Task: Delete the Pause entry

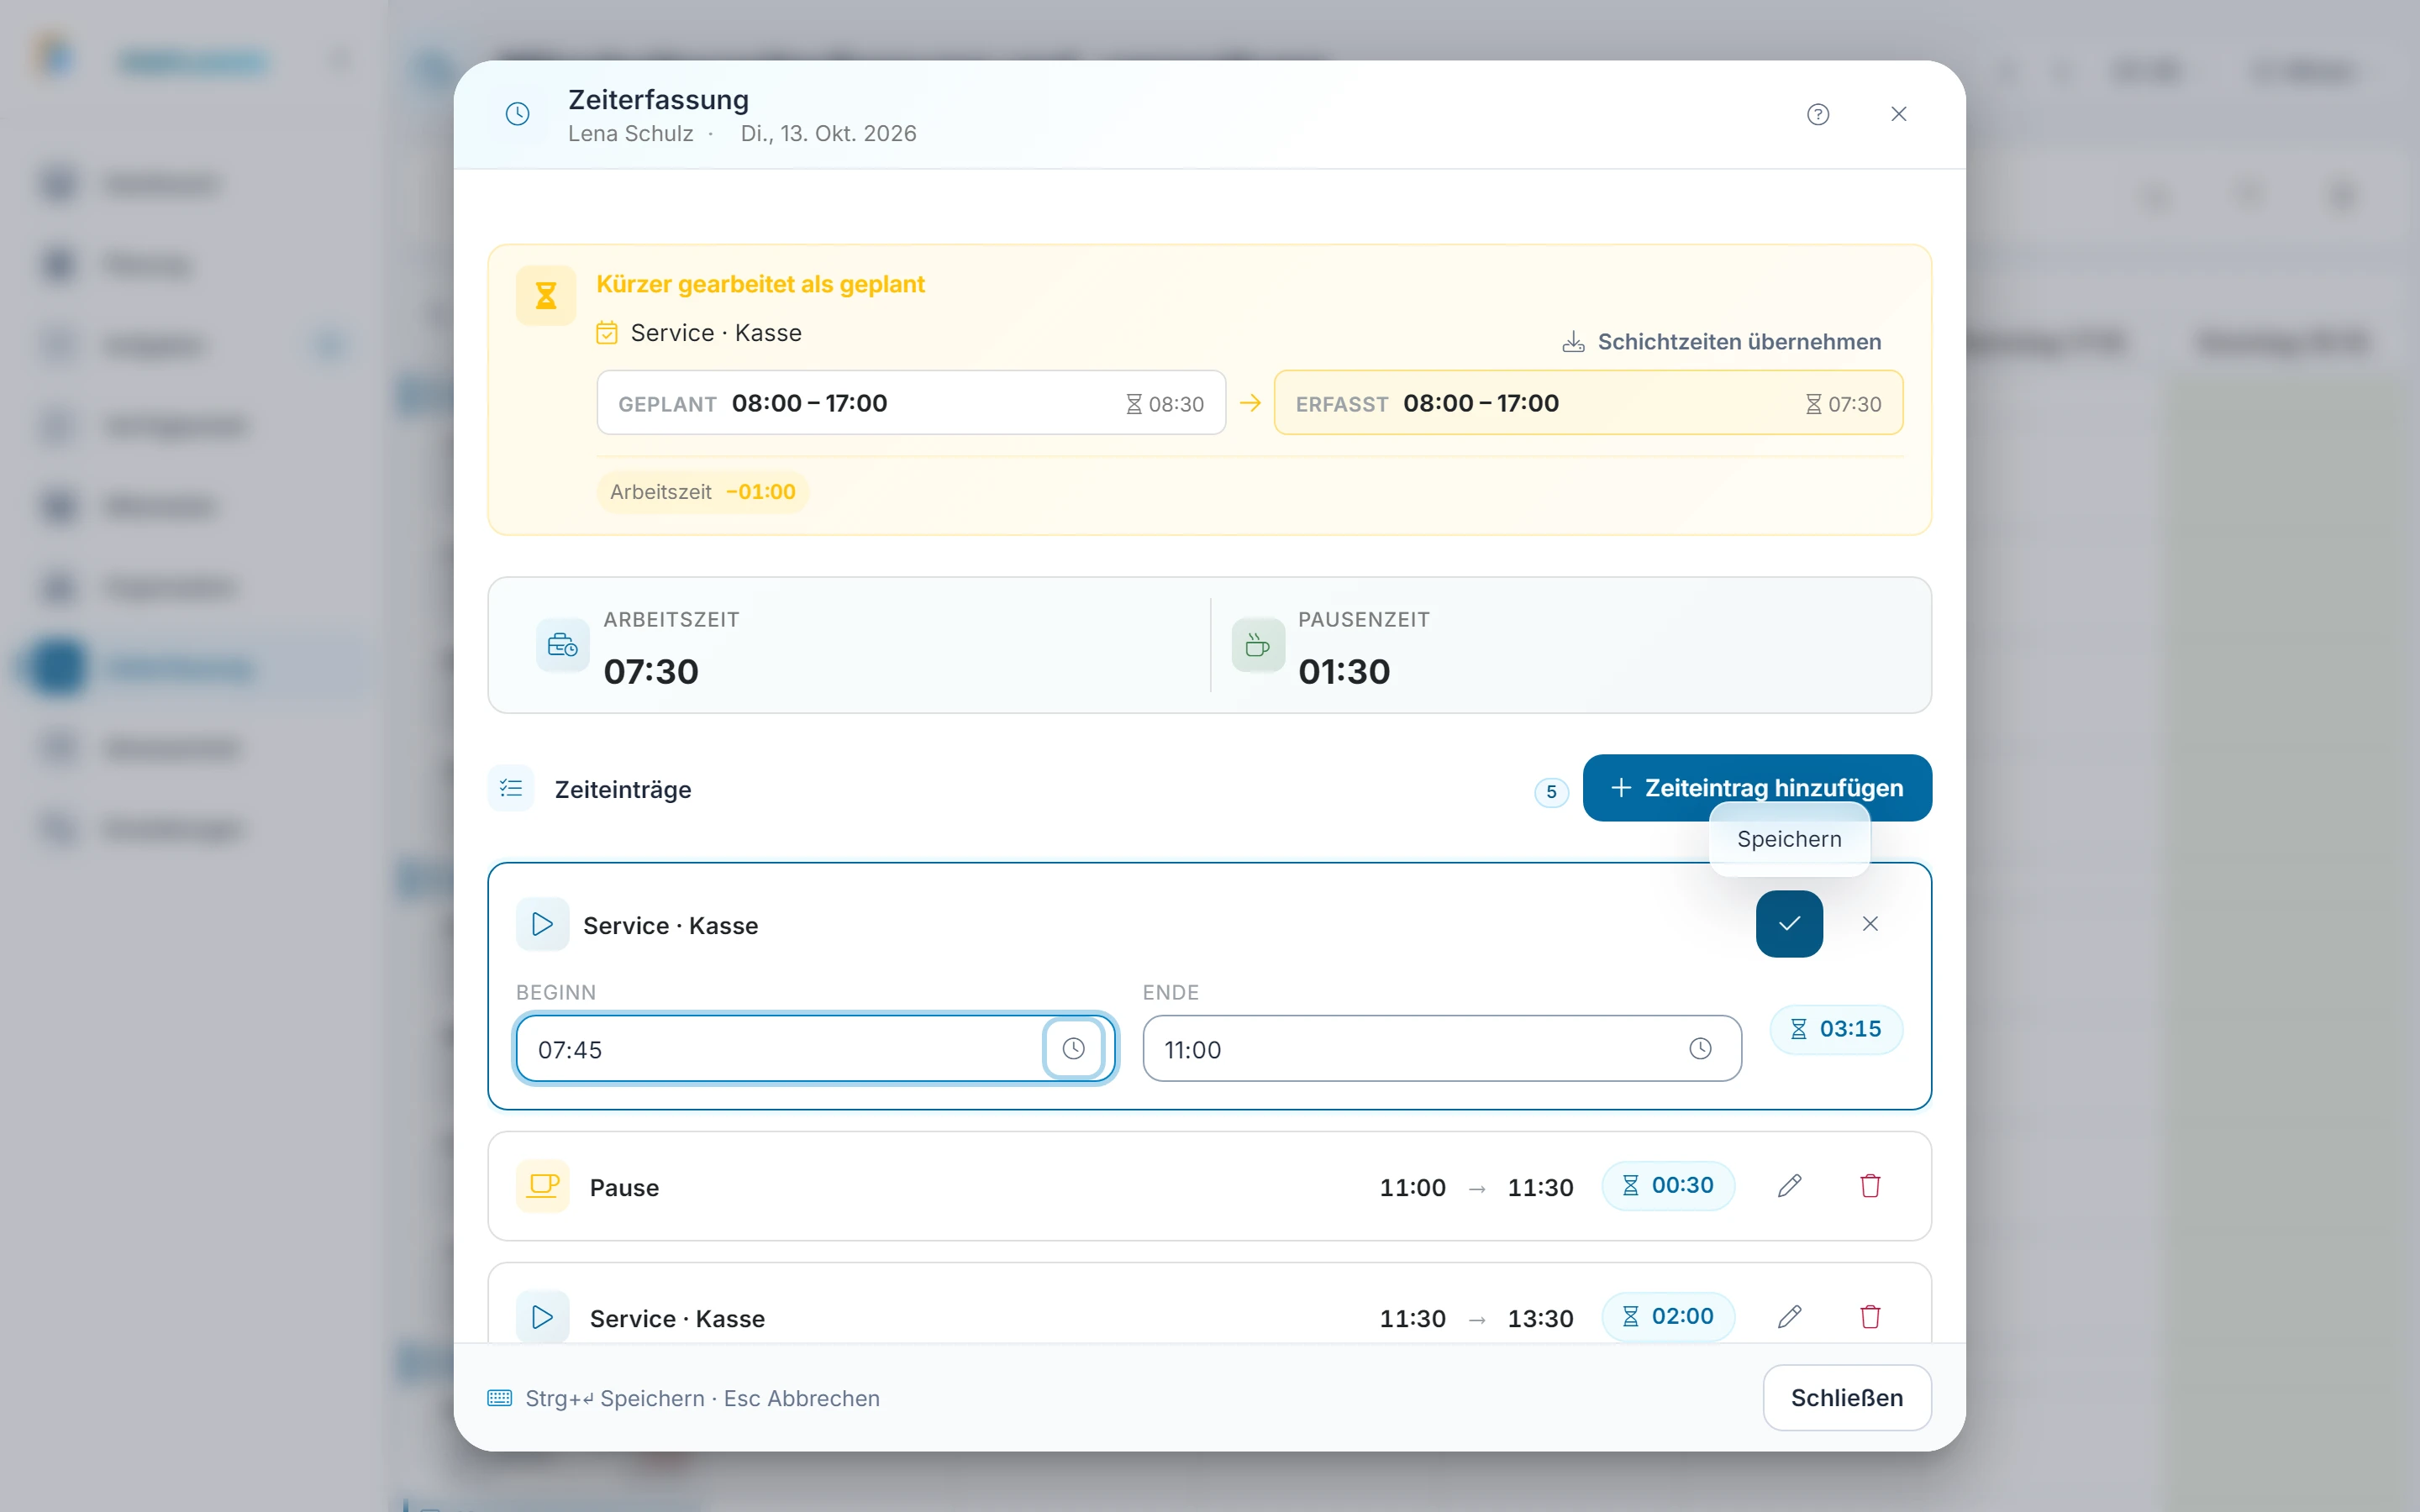Action: [x=1870, y=1186]
